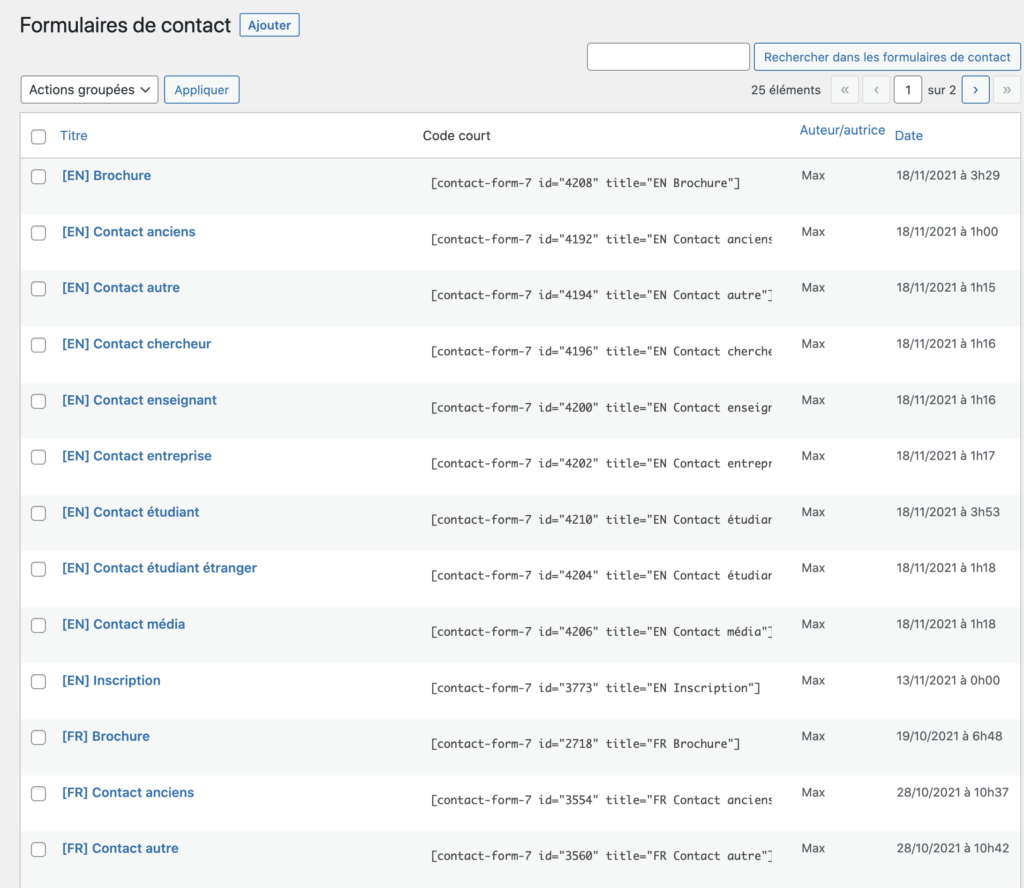The image size is (1024, 888).
Task: Select the [EN] Brochure row checkbox
Action: [38, 177]
